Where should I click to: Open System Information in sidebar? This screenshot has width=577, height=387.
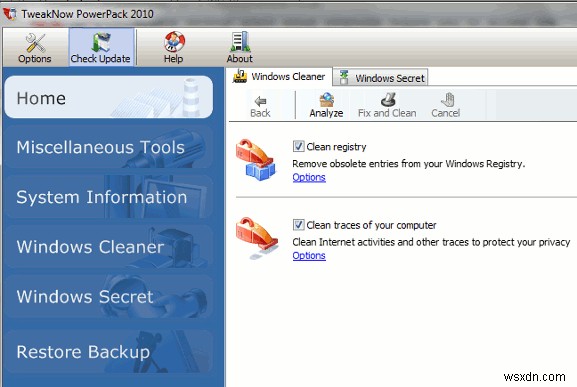pos(109,197)
